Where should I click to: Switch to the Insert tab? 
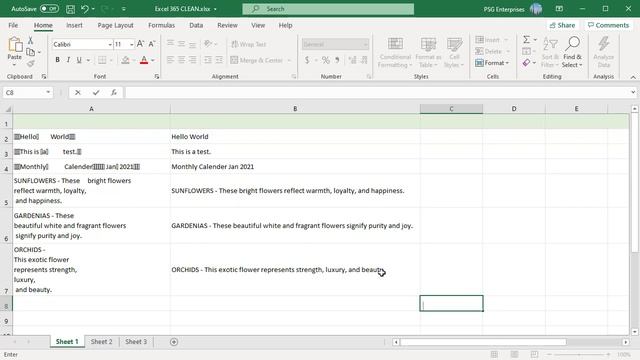point(74,25)
